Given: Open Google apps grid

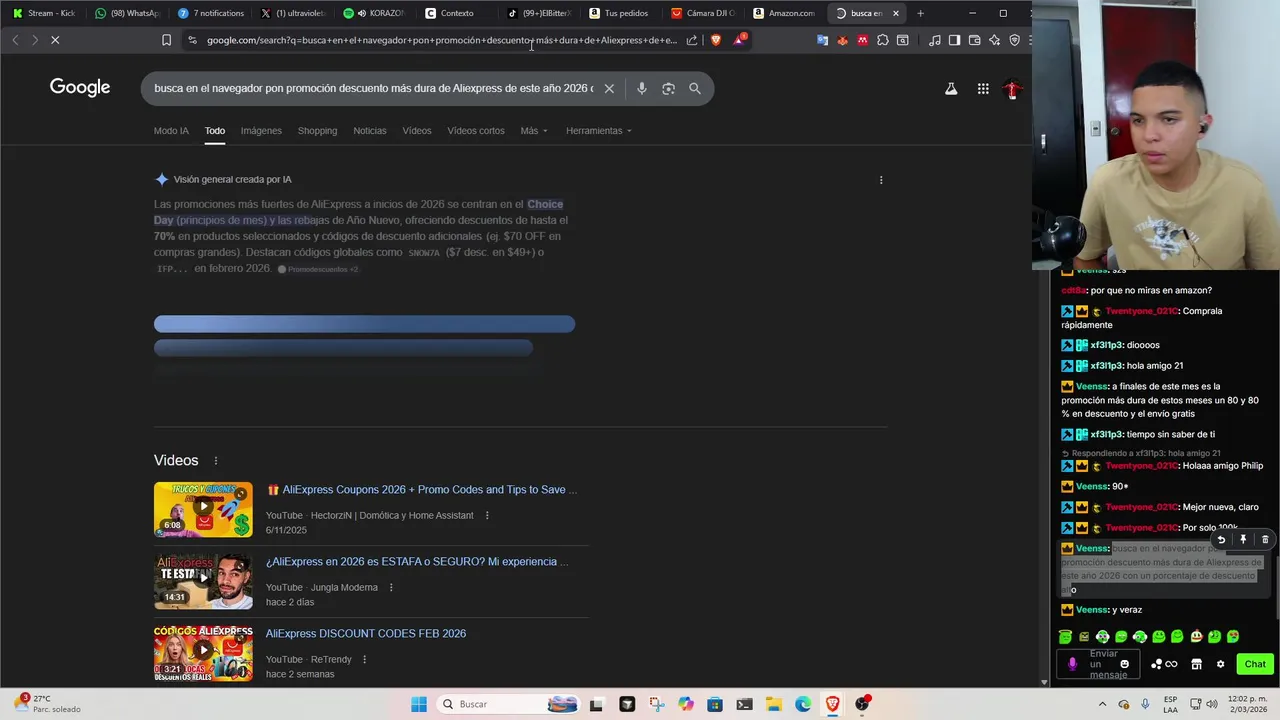Looking at the screenshot, I should 983,89.
